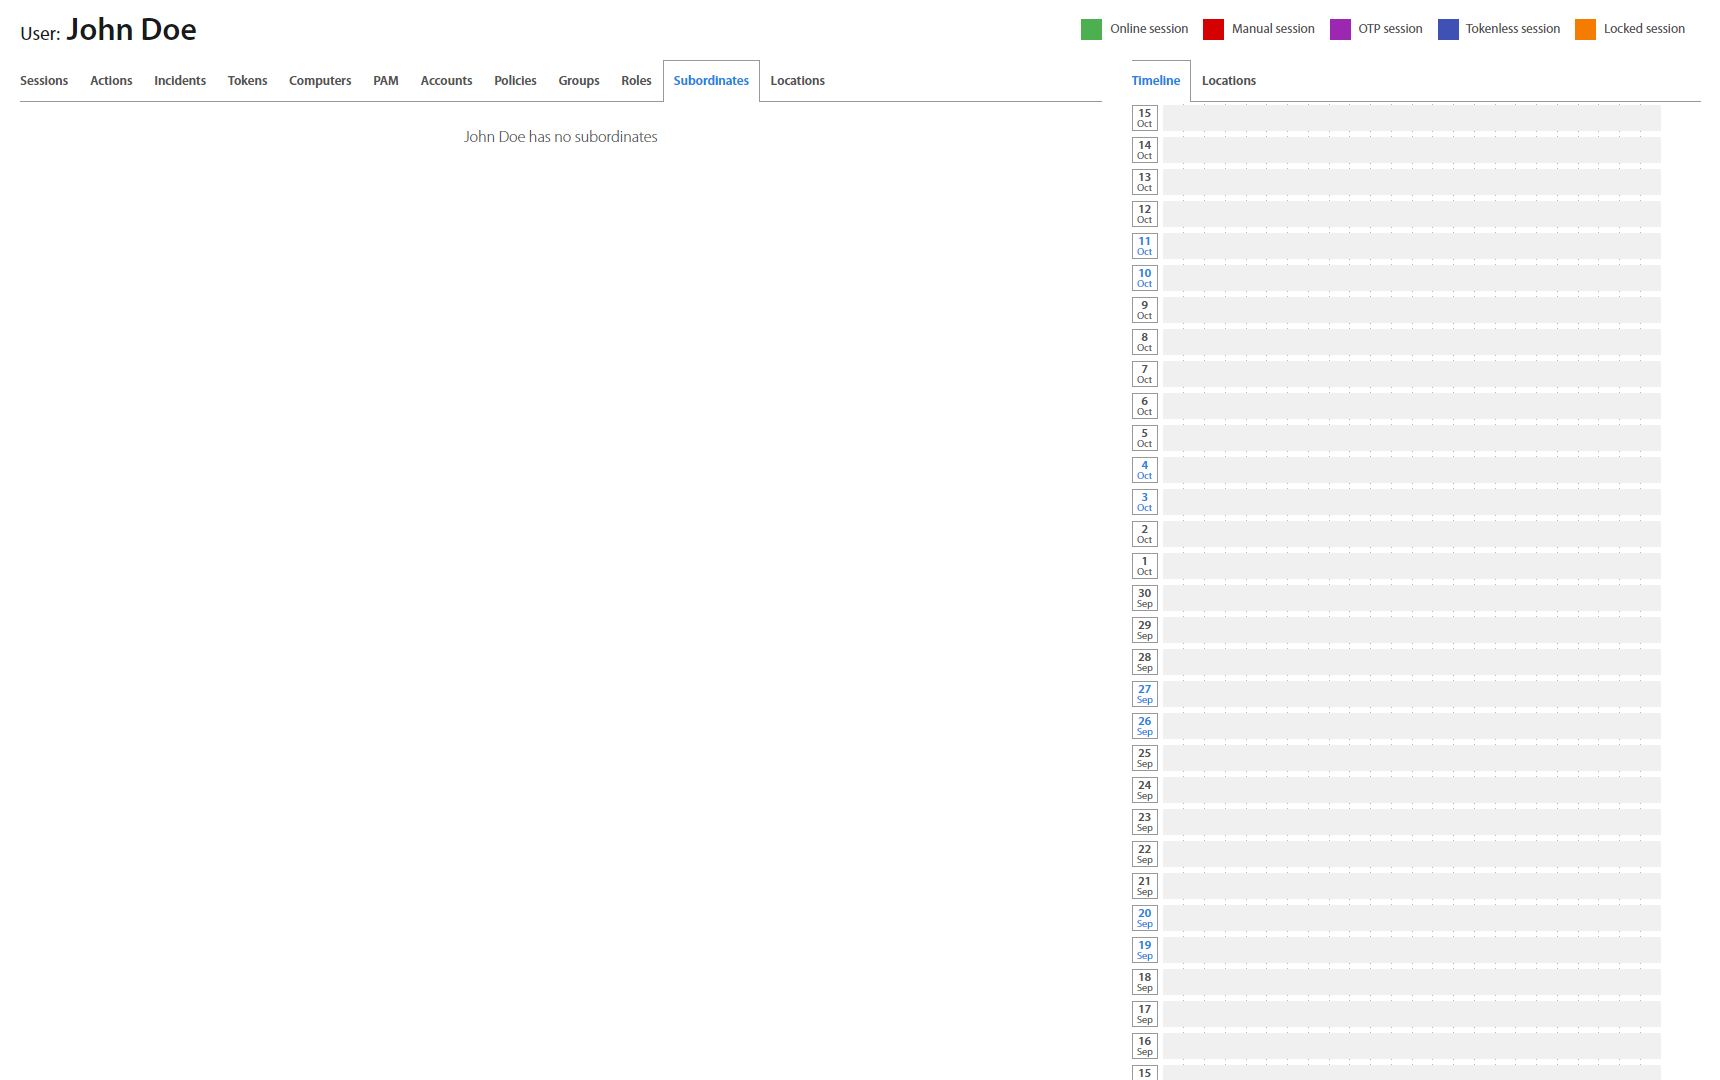1720x1080 pixels.
Task: Click the 15 Oct date marker
Action: pyautogui.click(x=1145, y=118)
